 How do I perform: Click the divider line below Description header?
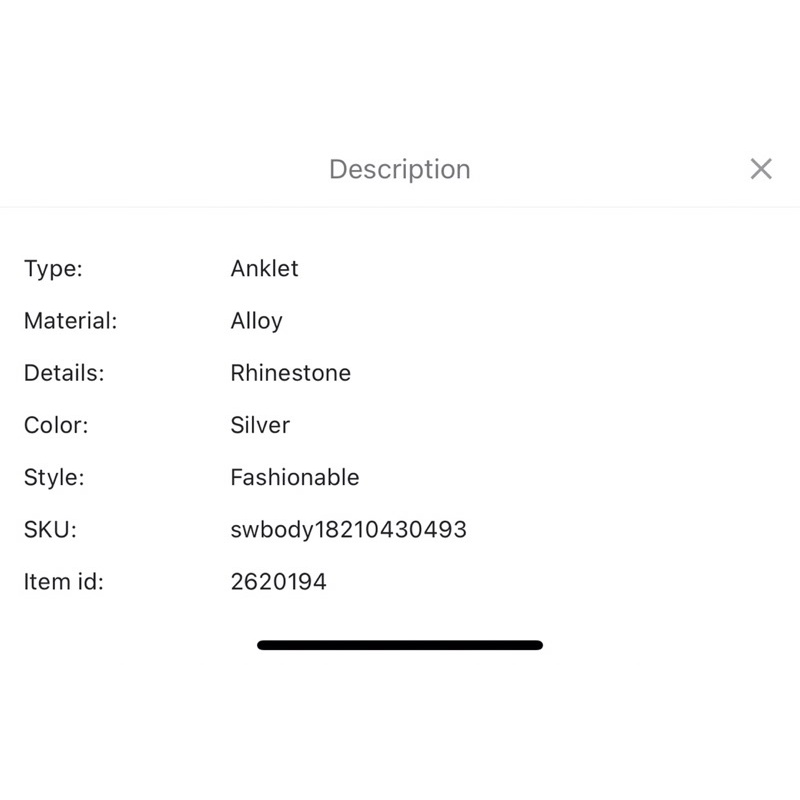click(400, 207)
